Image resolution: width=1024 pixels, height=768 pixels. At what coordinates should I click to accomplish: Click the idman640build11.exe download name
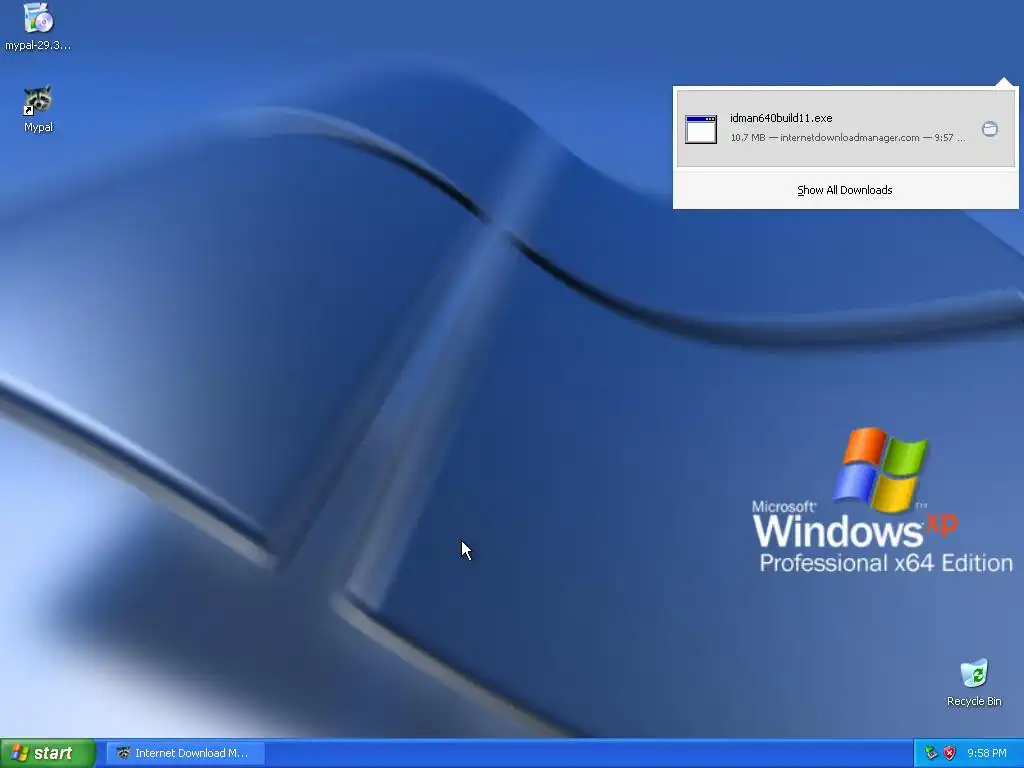(781, 118)
